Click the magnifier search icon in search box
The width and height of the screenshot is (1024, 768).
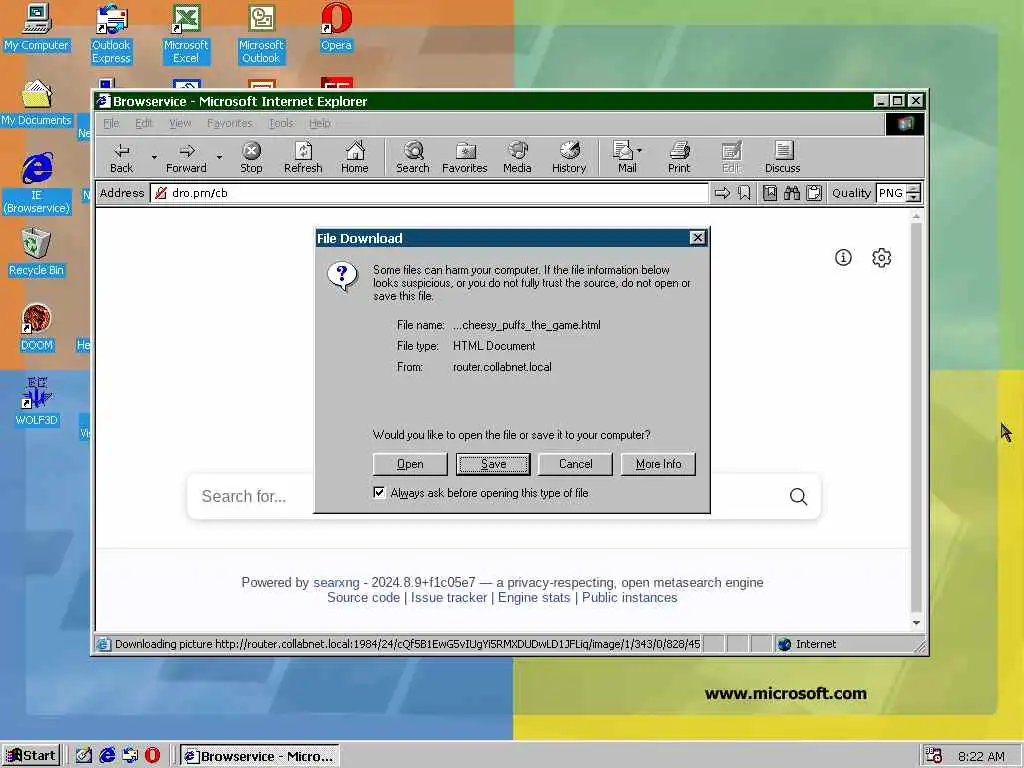pos(798,496)
